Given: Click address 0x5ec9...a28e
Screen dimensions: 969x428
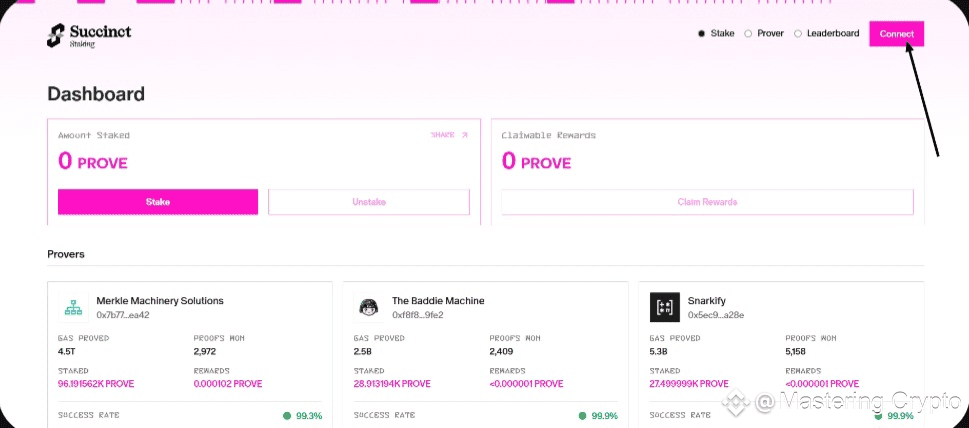Looking at the screenshot, I should click(716, 315).
